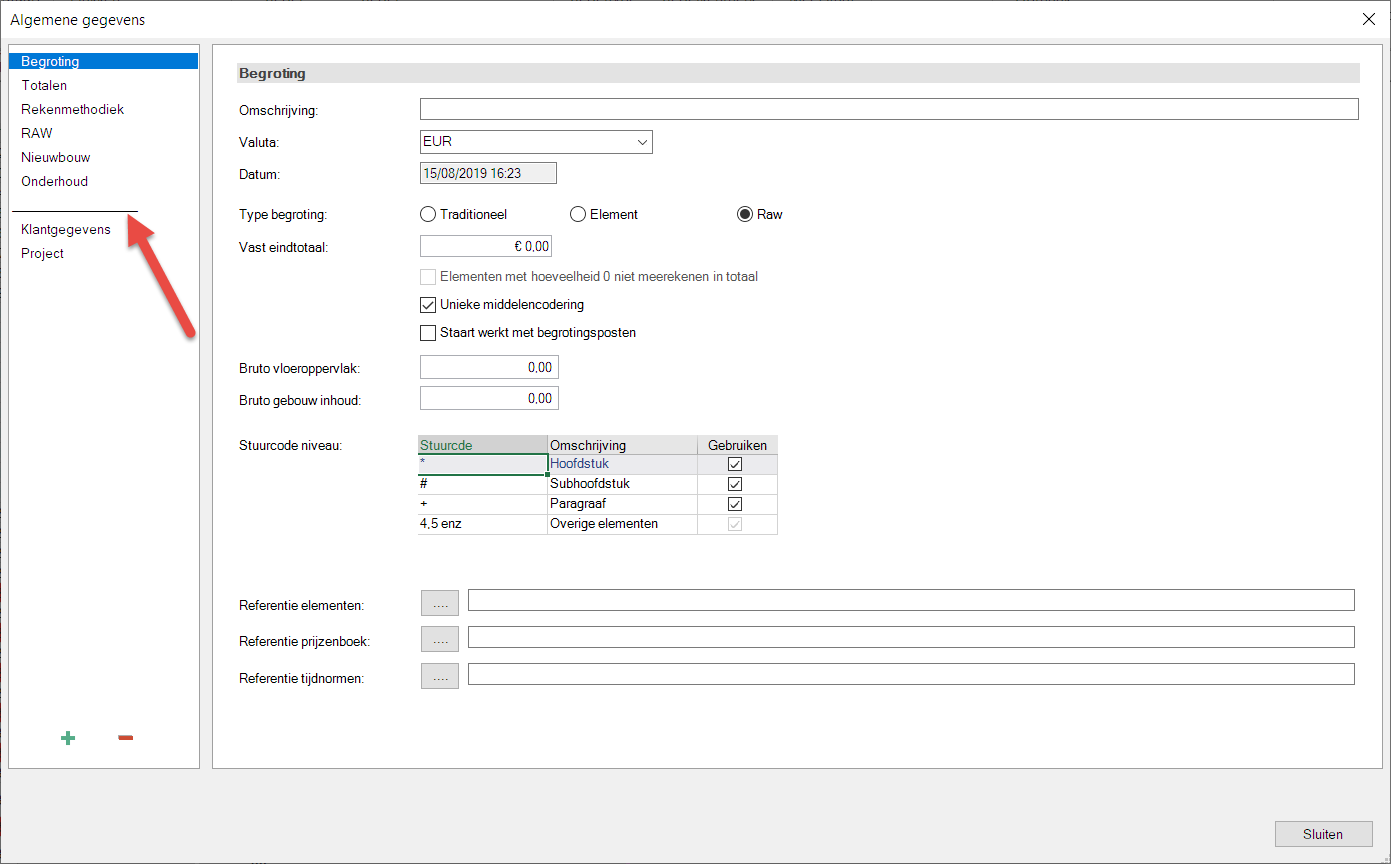
Task: Open the Nieuwbouw section
Action: click(56, 157)
